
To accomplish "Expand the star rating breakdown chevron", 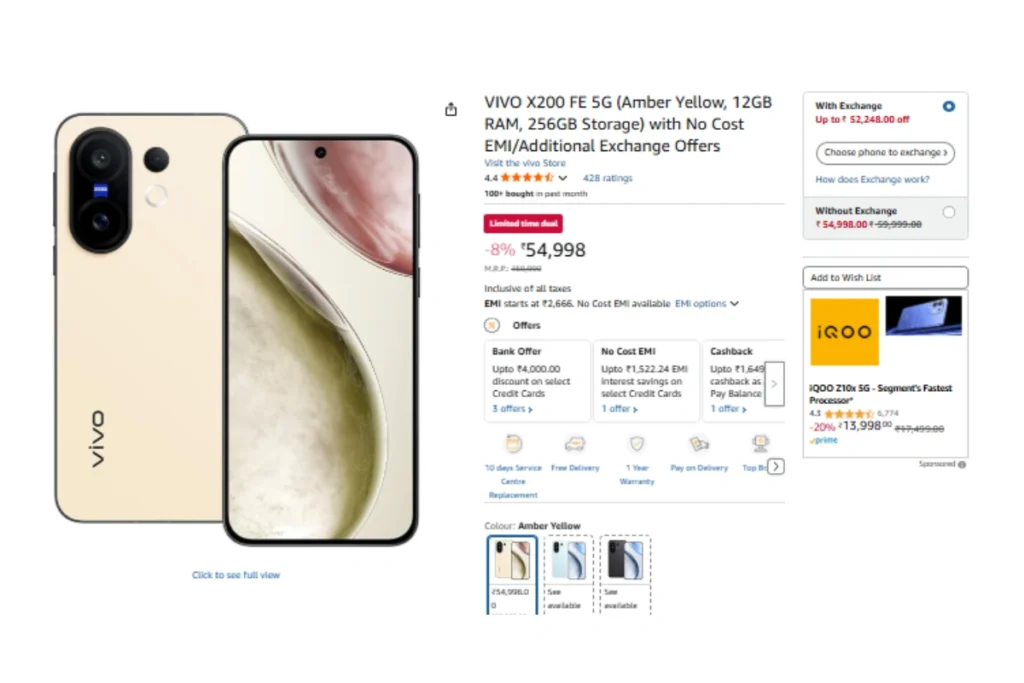I will [x=563, y=178].
